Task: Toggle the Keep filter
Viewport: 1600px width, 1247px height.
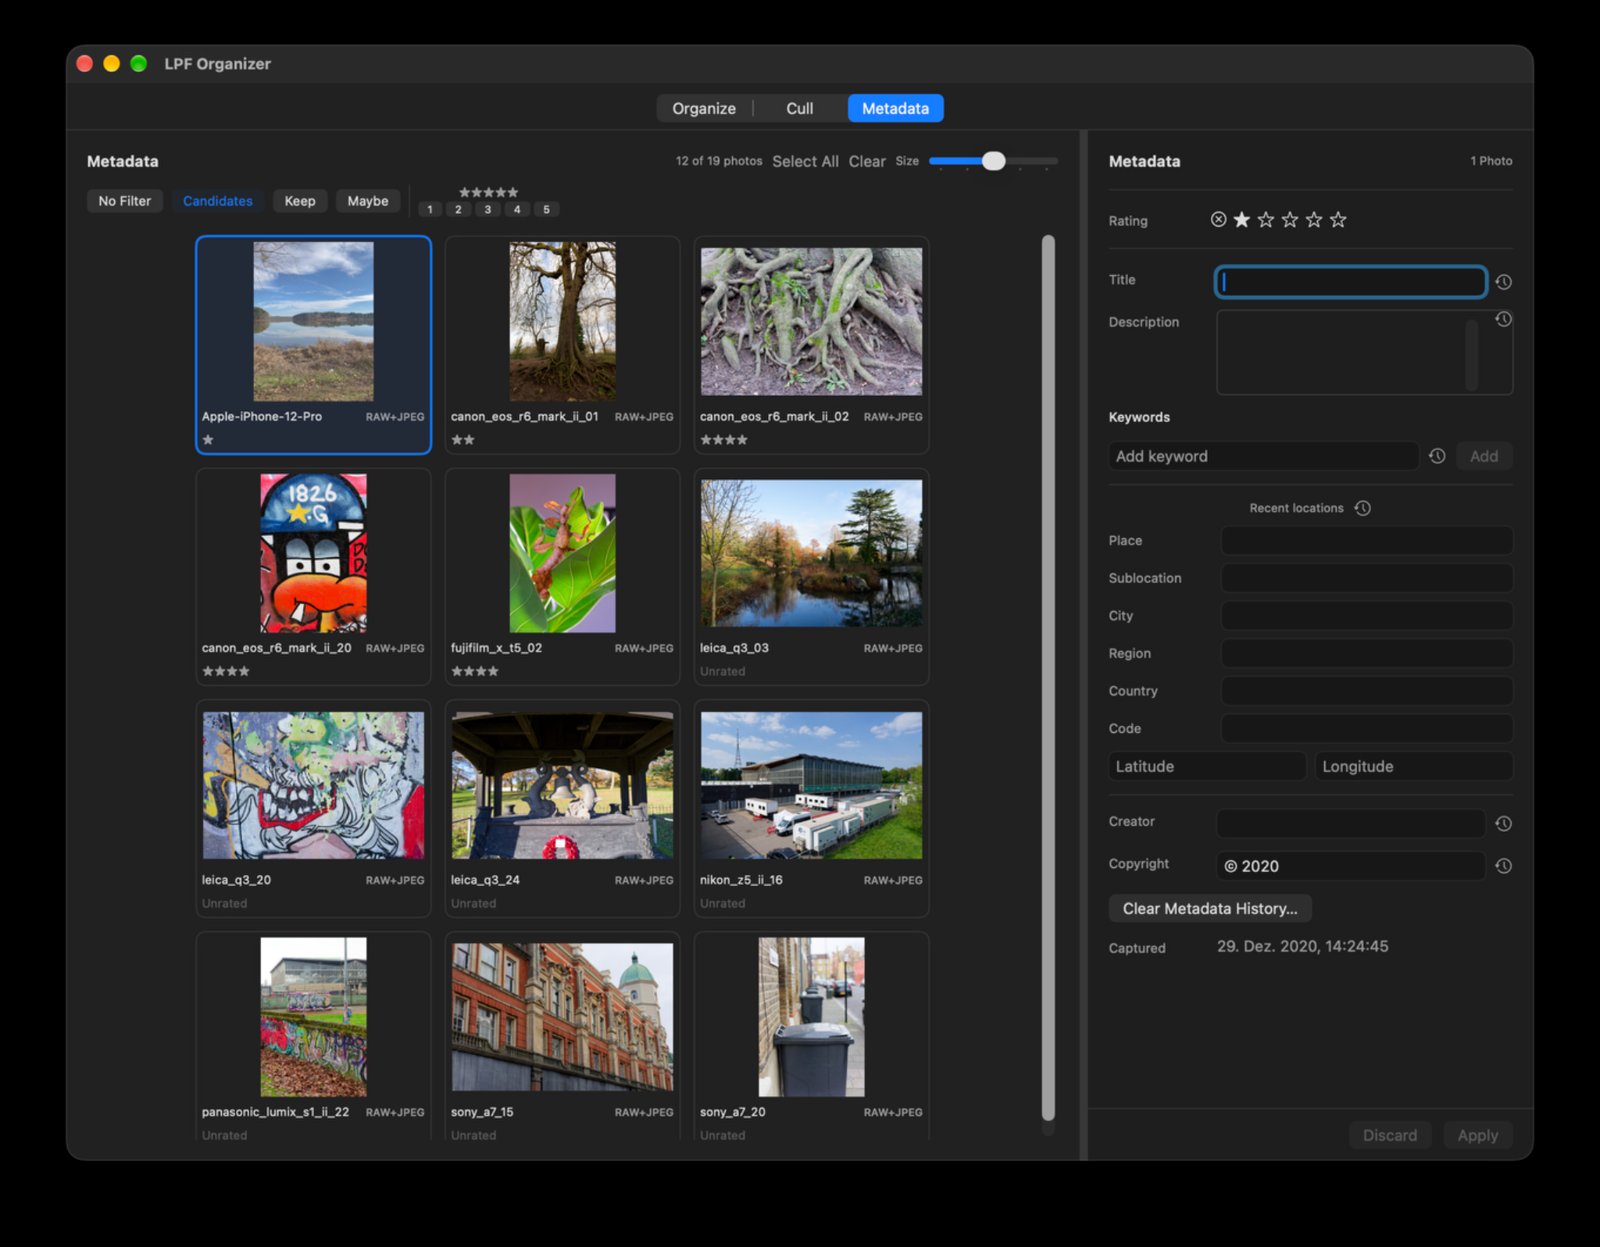Action: point(300,201)
